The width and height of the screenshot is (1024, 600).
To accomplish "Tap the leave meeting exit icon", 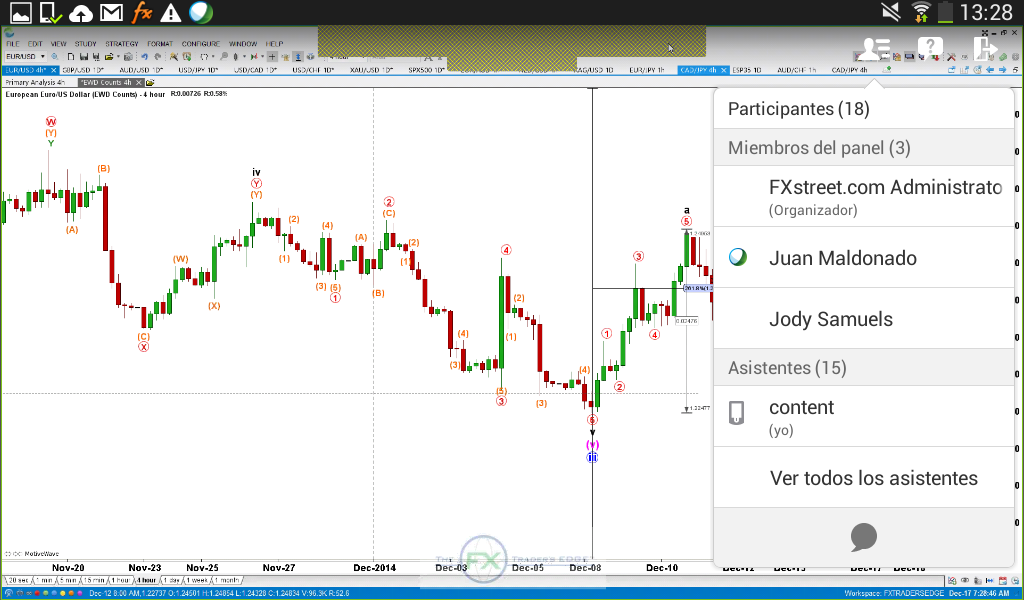I will [x=985, y=48].
